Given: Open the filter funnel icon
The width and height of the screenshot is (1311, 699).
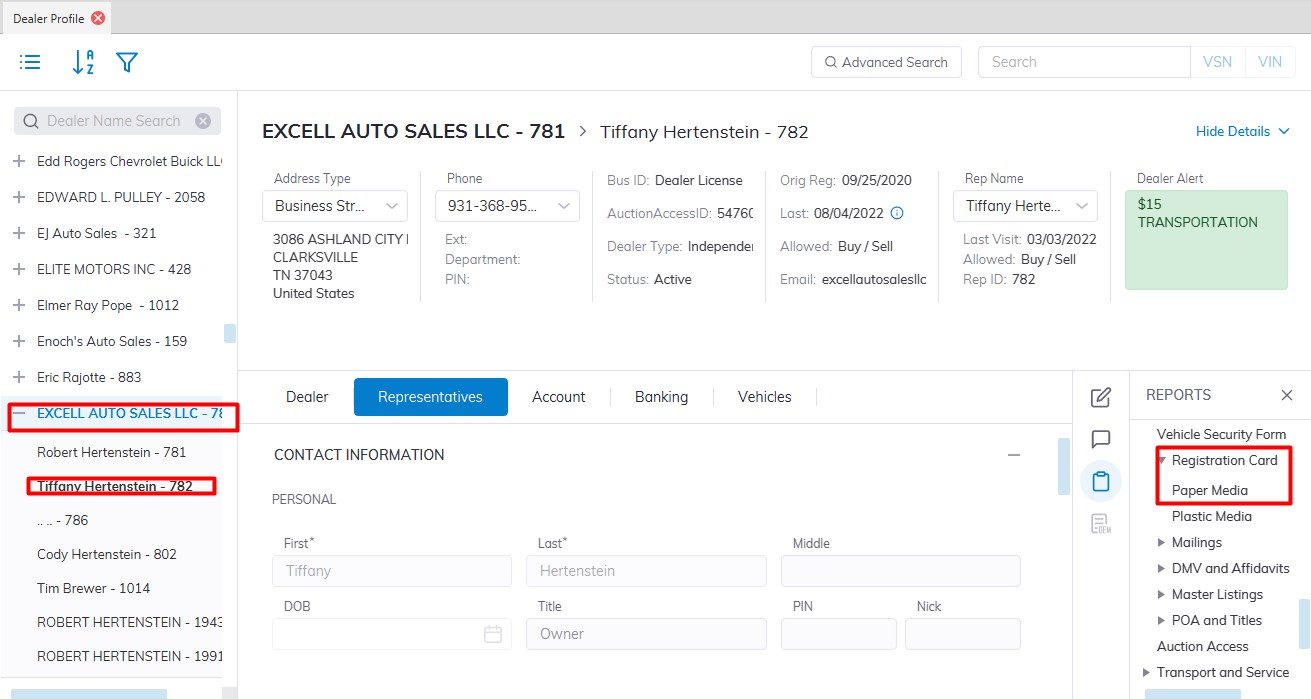Looking at the screenshot, I should tap(127, 62).
